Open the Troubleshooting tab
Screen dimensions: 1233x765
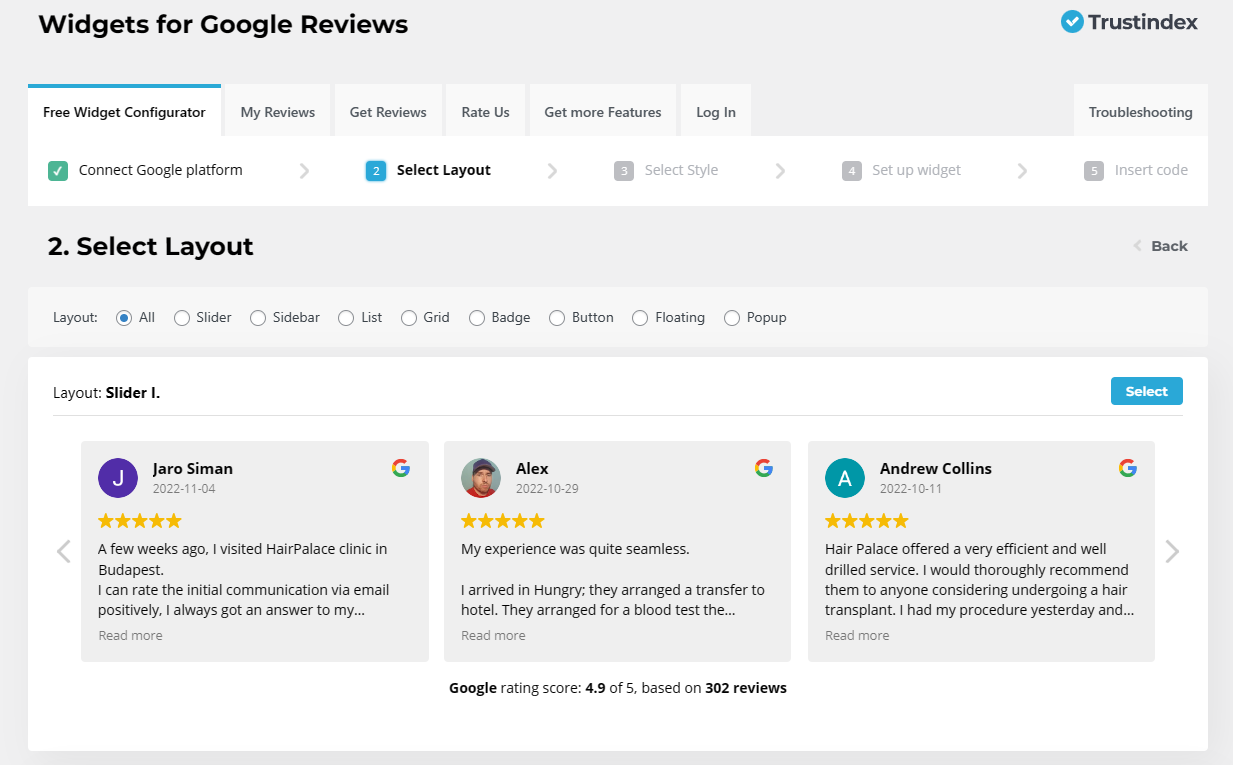click(1140, 111)
